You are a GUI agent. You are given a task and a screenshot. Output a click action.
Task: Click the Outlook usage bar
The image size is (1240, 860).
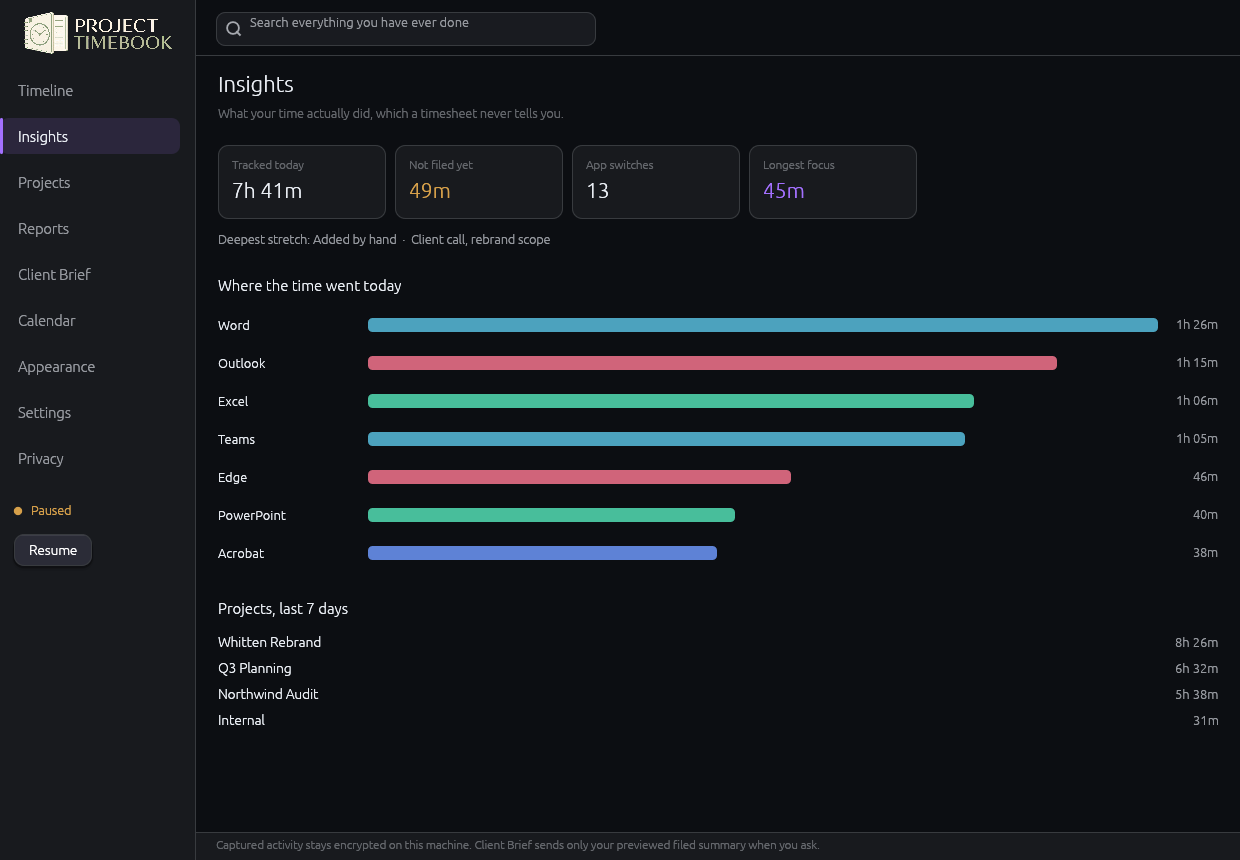712,363
